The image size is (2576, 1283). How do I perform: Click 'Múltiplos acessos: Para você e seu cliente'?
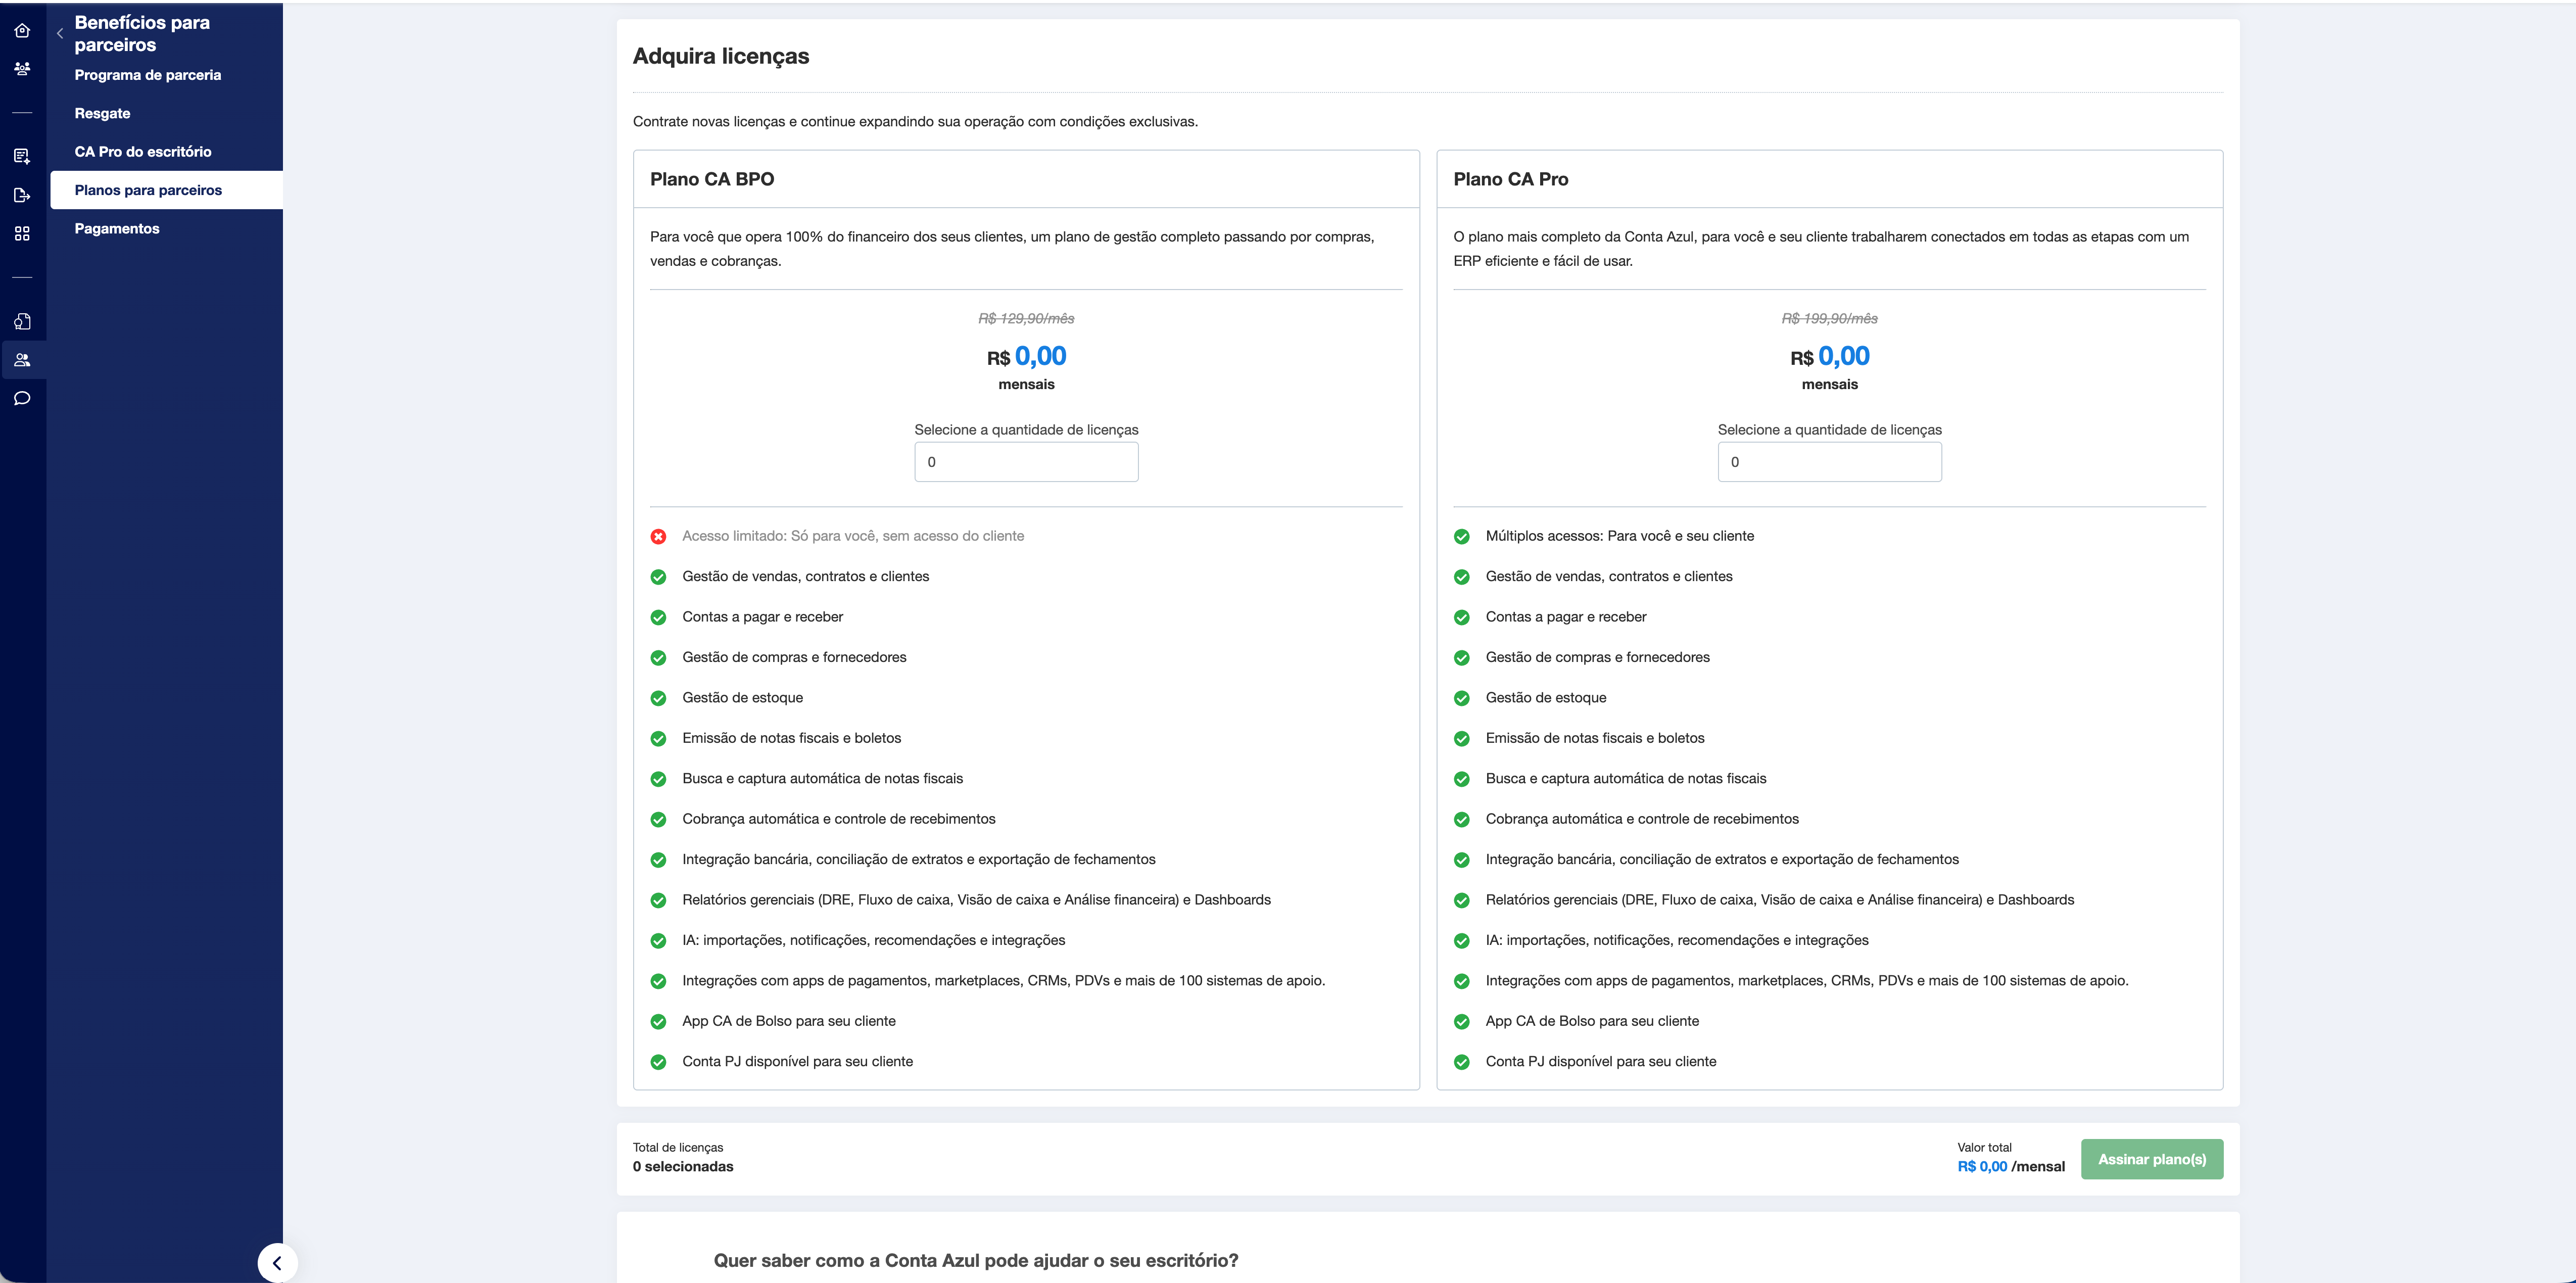click(x=1619, y=536)
